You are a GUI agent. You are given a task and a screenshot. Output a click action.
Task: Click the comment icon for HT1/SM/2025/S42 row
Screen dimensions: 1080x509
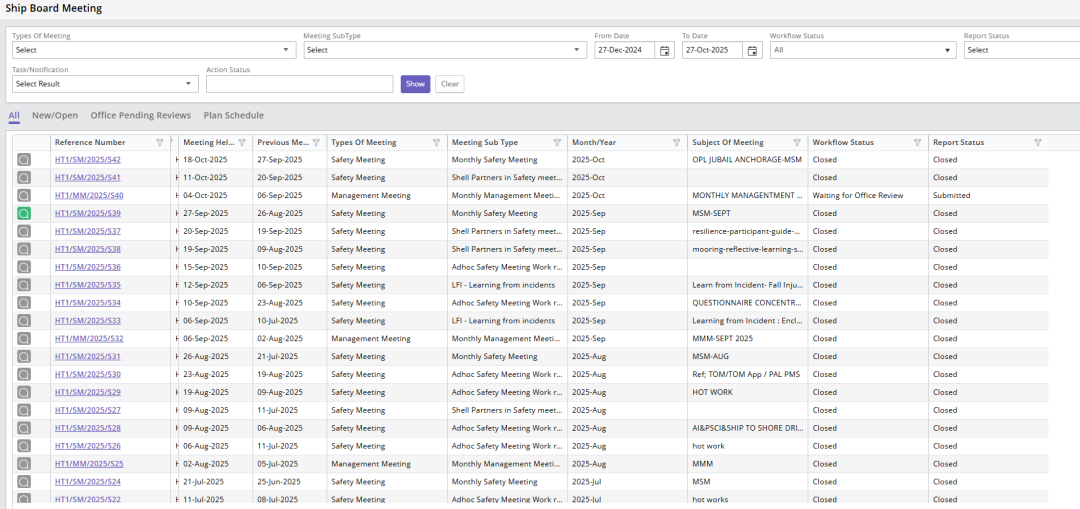(24, 160)
